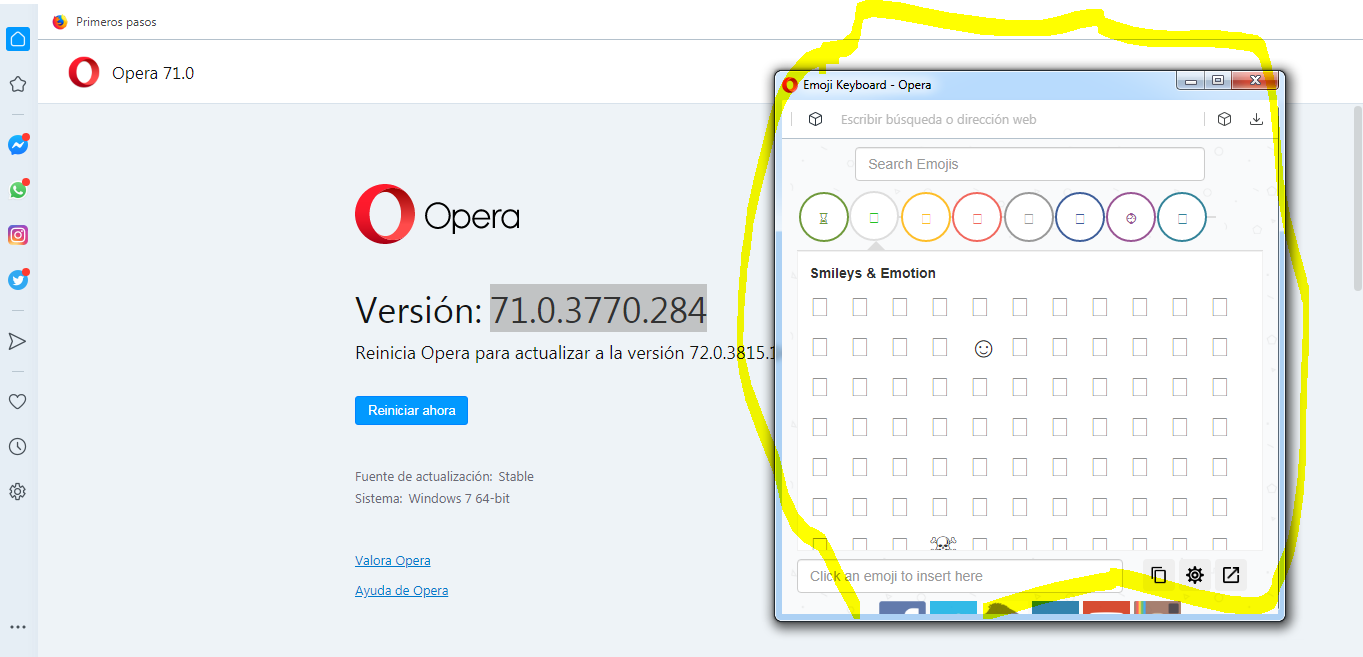The height and width of the screenshot is (657, 1363).
Task: Click the Search Emojis field
Action: tap(1030, 164)
